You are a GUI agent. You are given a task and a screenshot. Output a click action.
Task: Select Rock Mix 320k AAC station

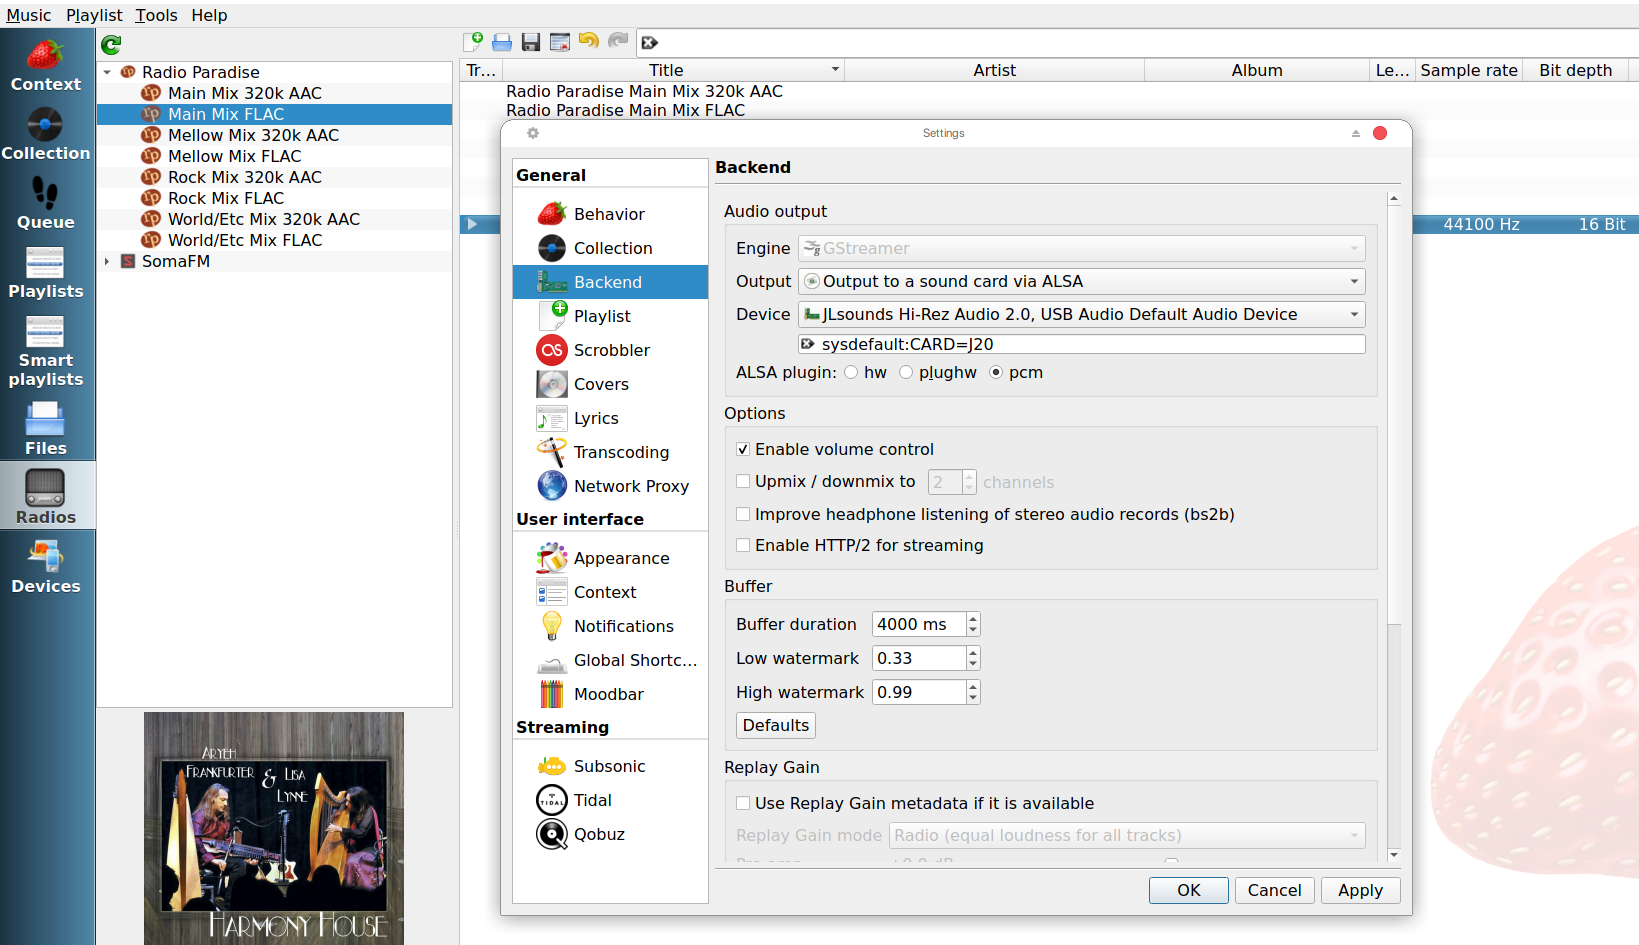274,177
